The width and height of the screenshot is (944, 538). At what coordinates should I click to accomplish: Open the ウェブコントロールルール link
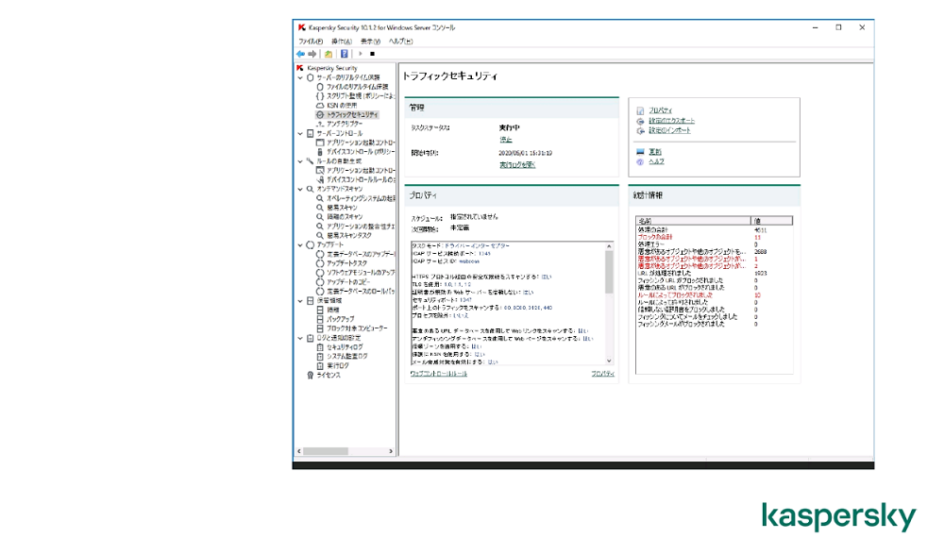point(438,374)
